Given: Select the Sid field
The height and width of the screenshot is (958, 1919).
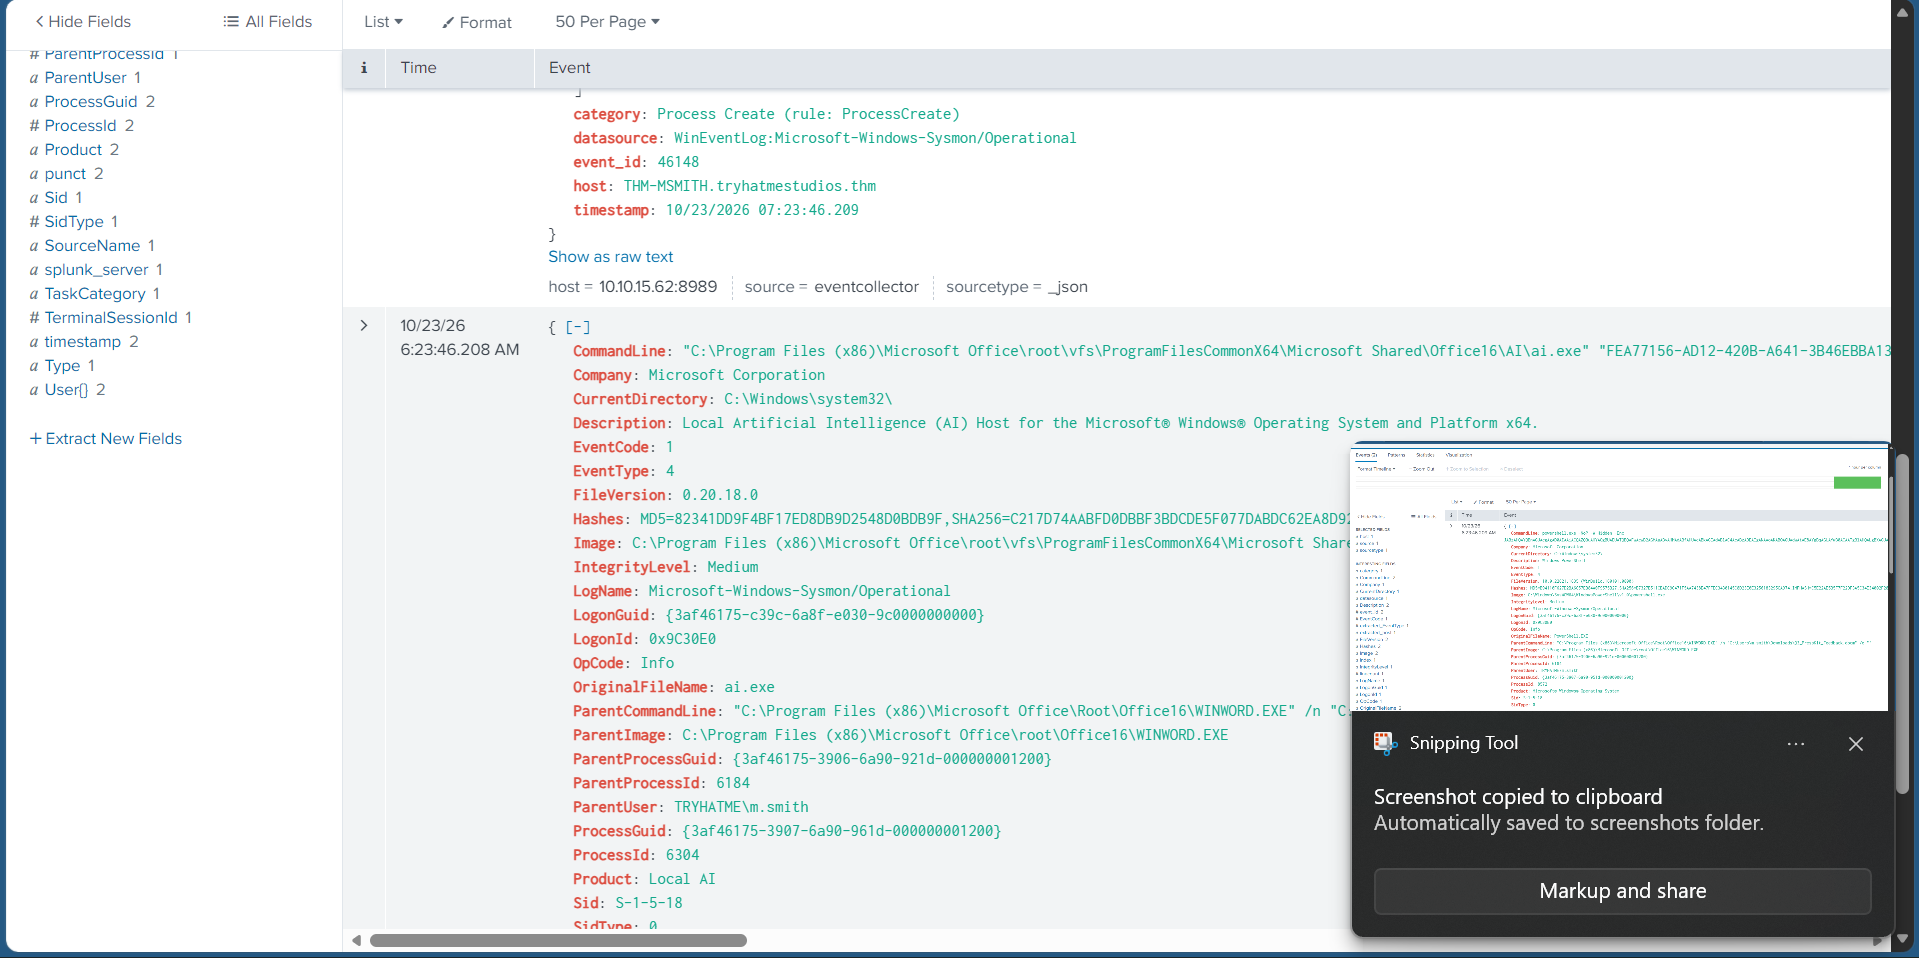Looking at the screenshot, I should (56, 198).
